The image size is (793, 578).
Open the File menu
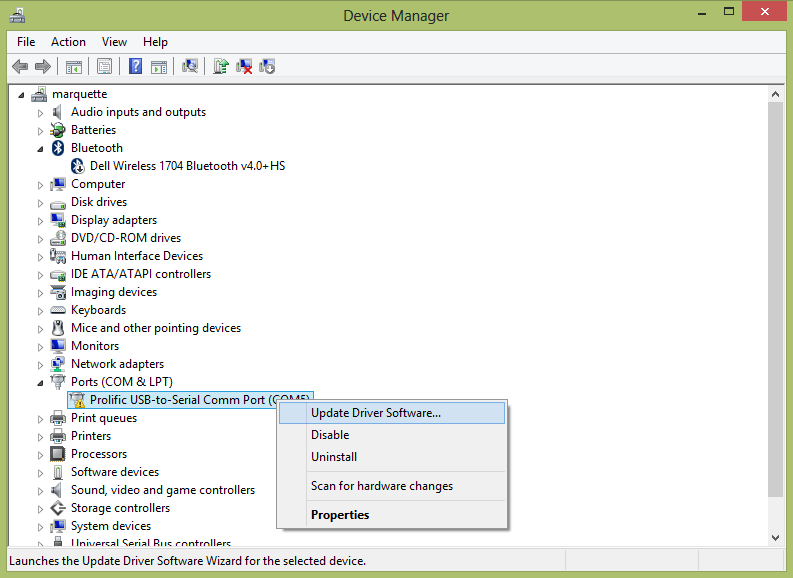[x=26, y=42]
